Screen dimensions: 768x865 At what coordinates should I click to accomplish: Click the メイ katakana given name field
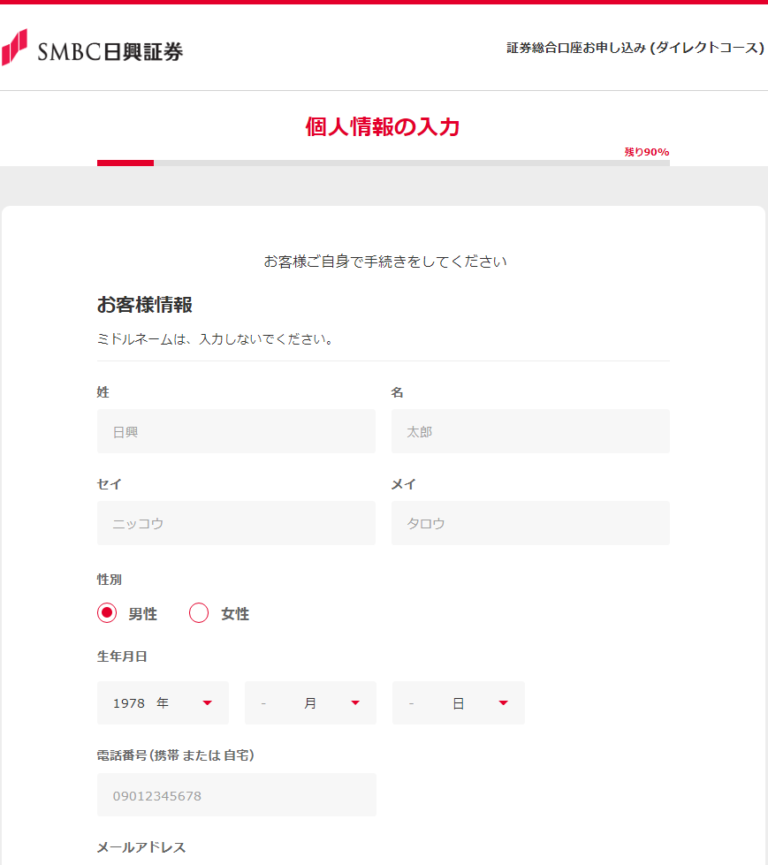[x=530, y=523]
